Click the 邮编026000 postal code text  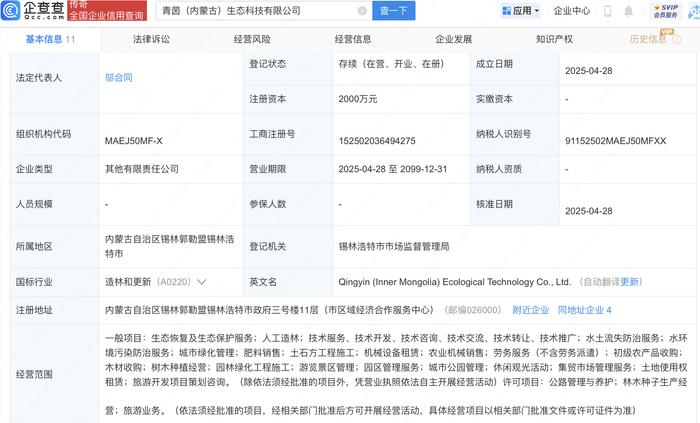473,310
